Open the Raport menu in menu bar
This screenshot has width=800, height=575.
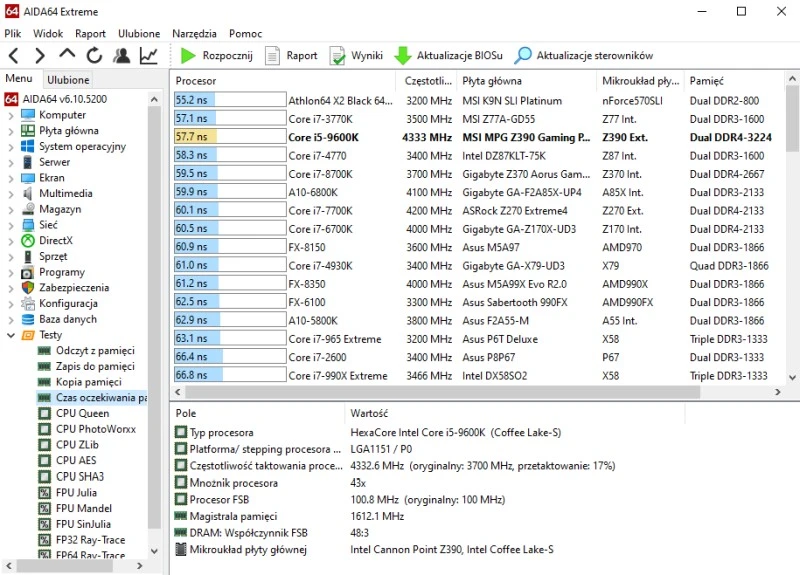click(90, 34)
